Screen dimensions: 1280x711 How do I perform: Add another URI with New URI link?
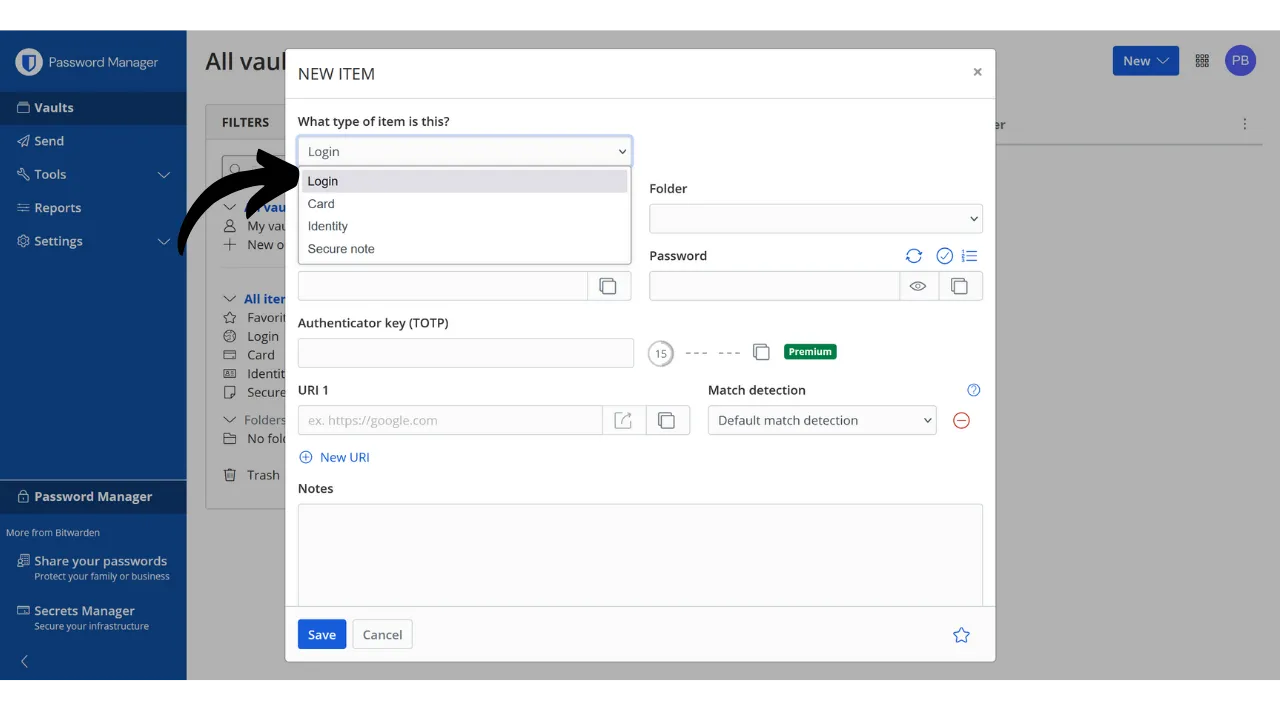[335, 457]
